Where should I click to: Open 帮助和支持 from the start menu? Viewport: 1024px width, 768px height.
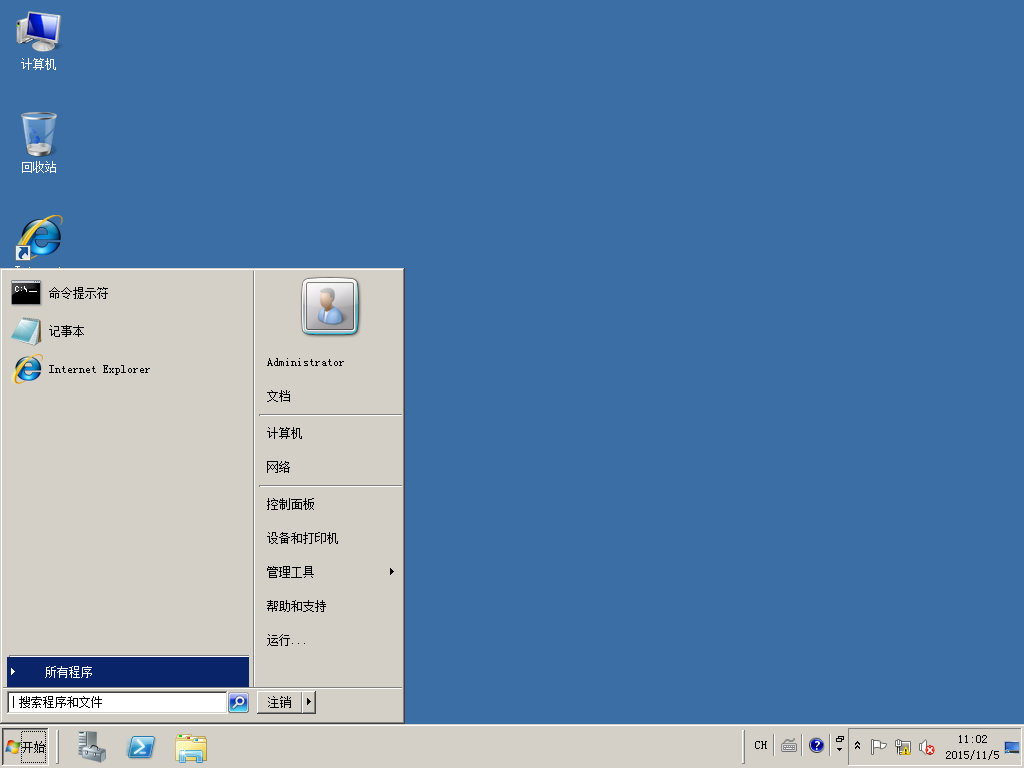point(296,606)
